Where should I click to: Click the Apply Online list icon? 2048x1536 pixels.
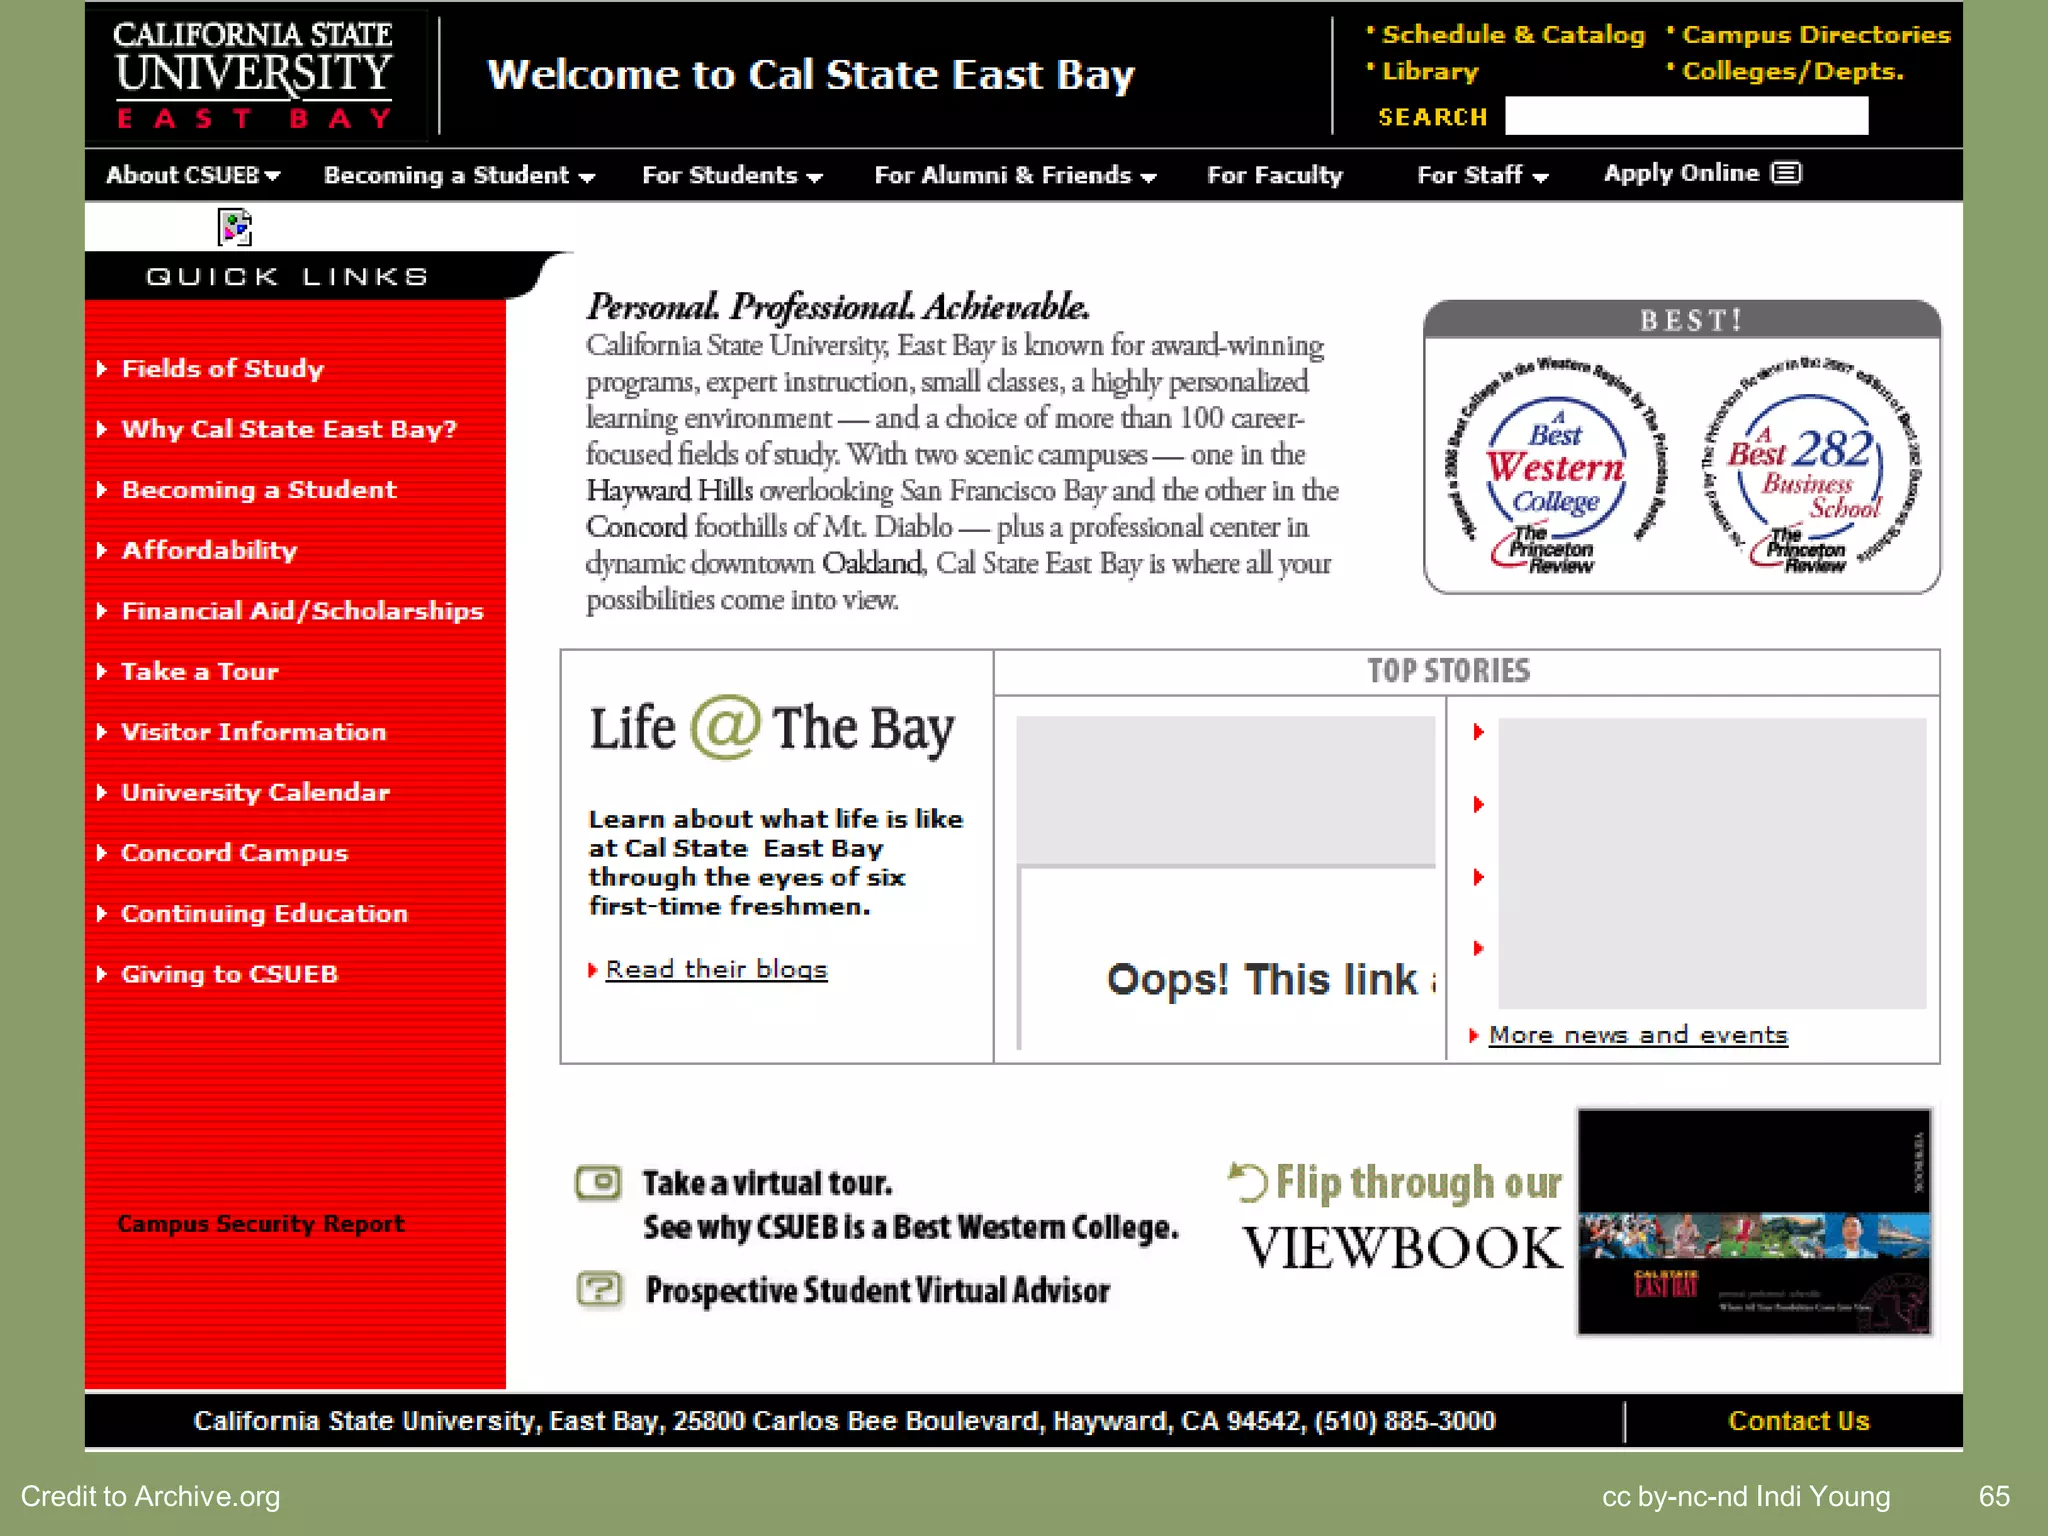pyautogui.click(x=1786, y=173)
